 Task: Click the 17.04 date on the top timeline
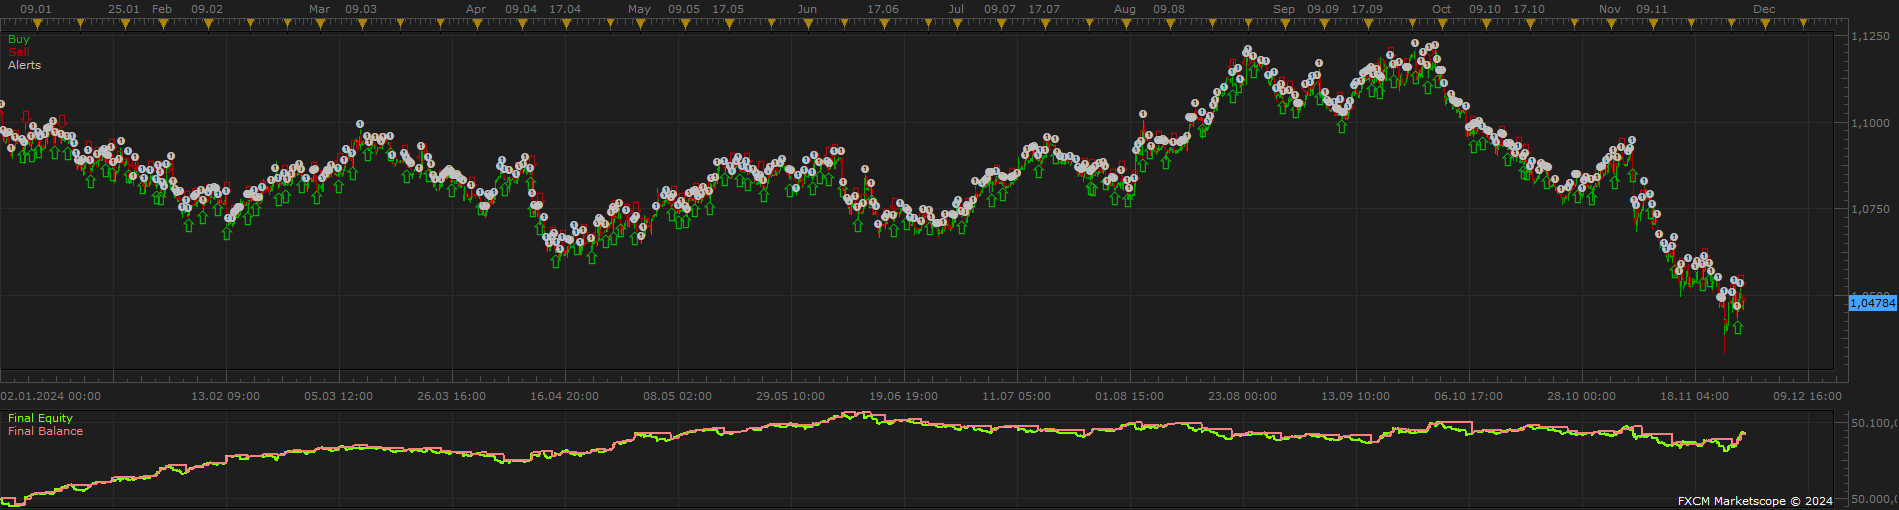[565, 9]
